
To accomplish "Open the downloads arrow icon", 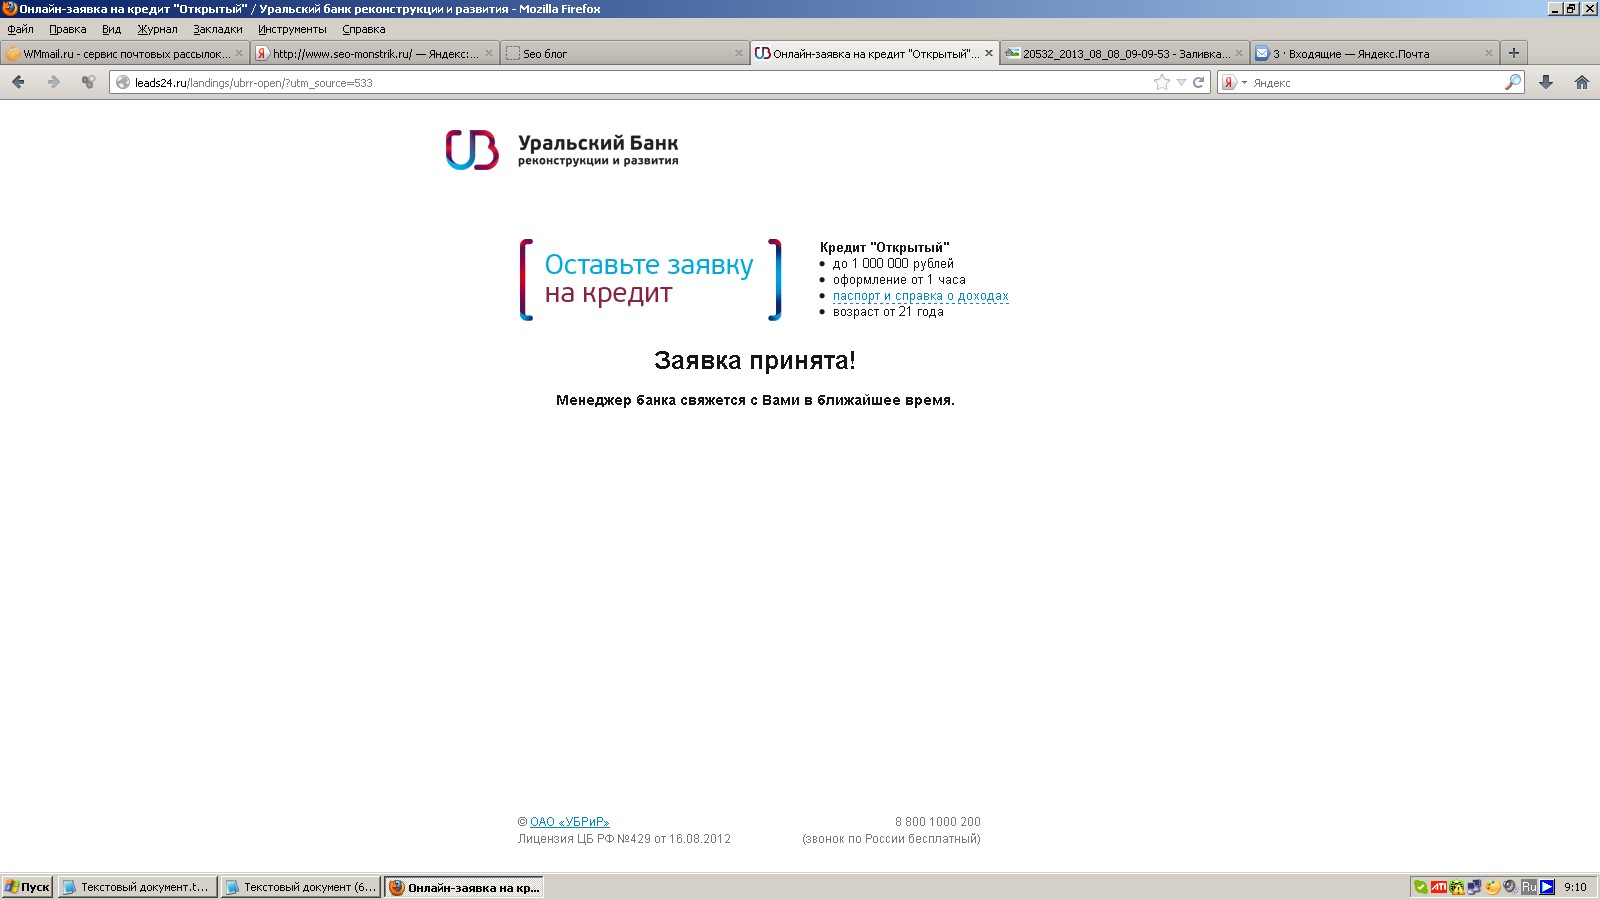I will (1546, 82).
